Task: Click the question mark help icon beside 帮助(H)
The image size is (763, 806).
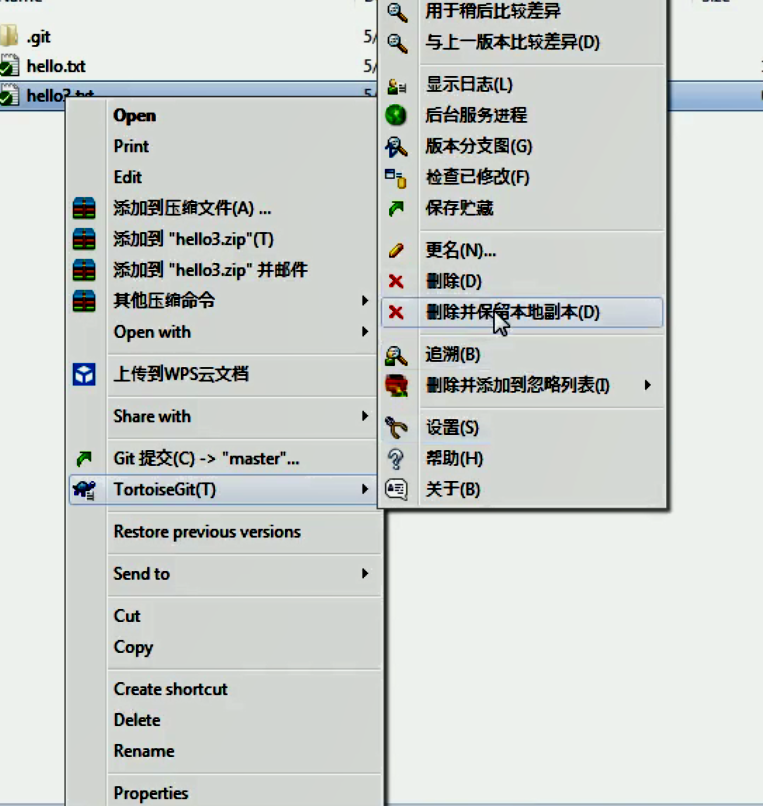Action: click(x=396, y=459)
